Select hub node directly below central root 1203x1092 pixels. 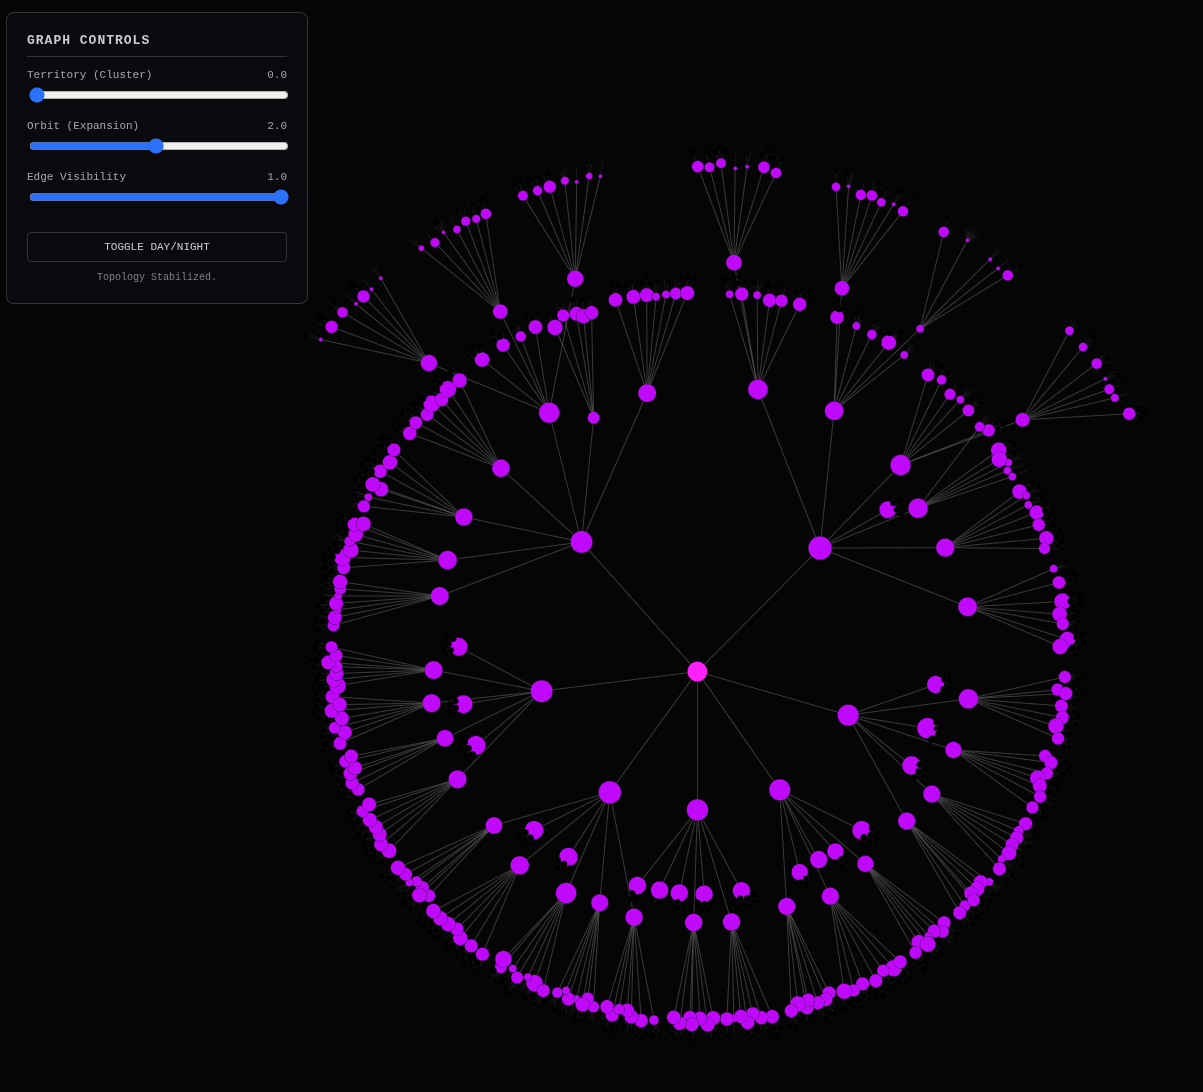coord(697,810)
